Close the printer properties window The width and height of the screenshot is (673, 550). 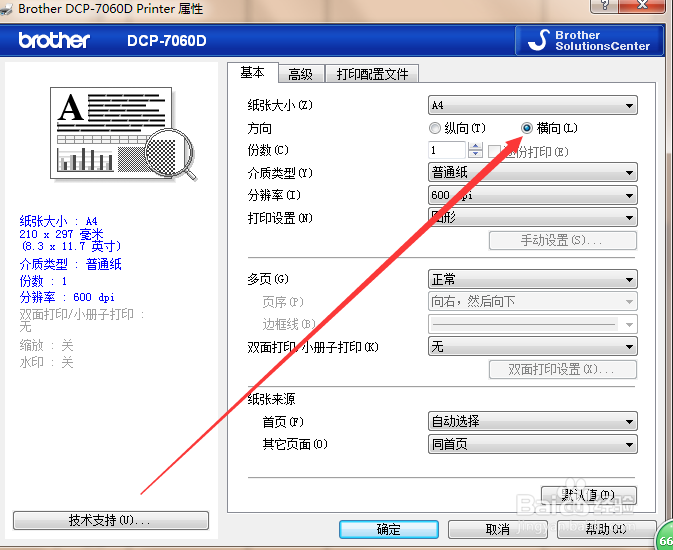(643, 6)
